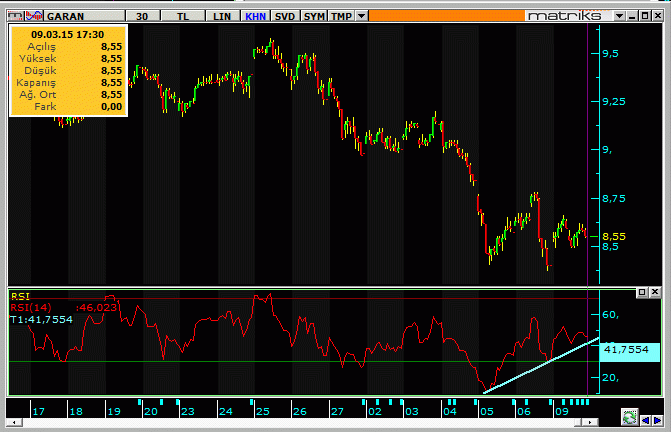The image size is (671, 432).
Task: Click the blue right arrow navigation button
Action: (x=657, y=421)
